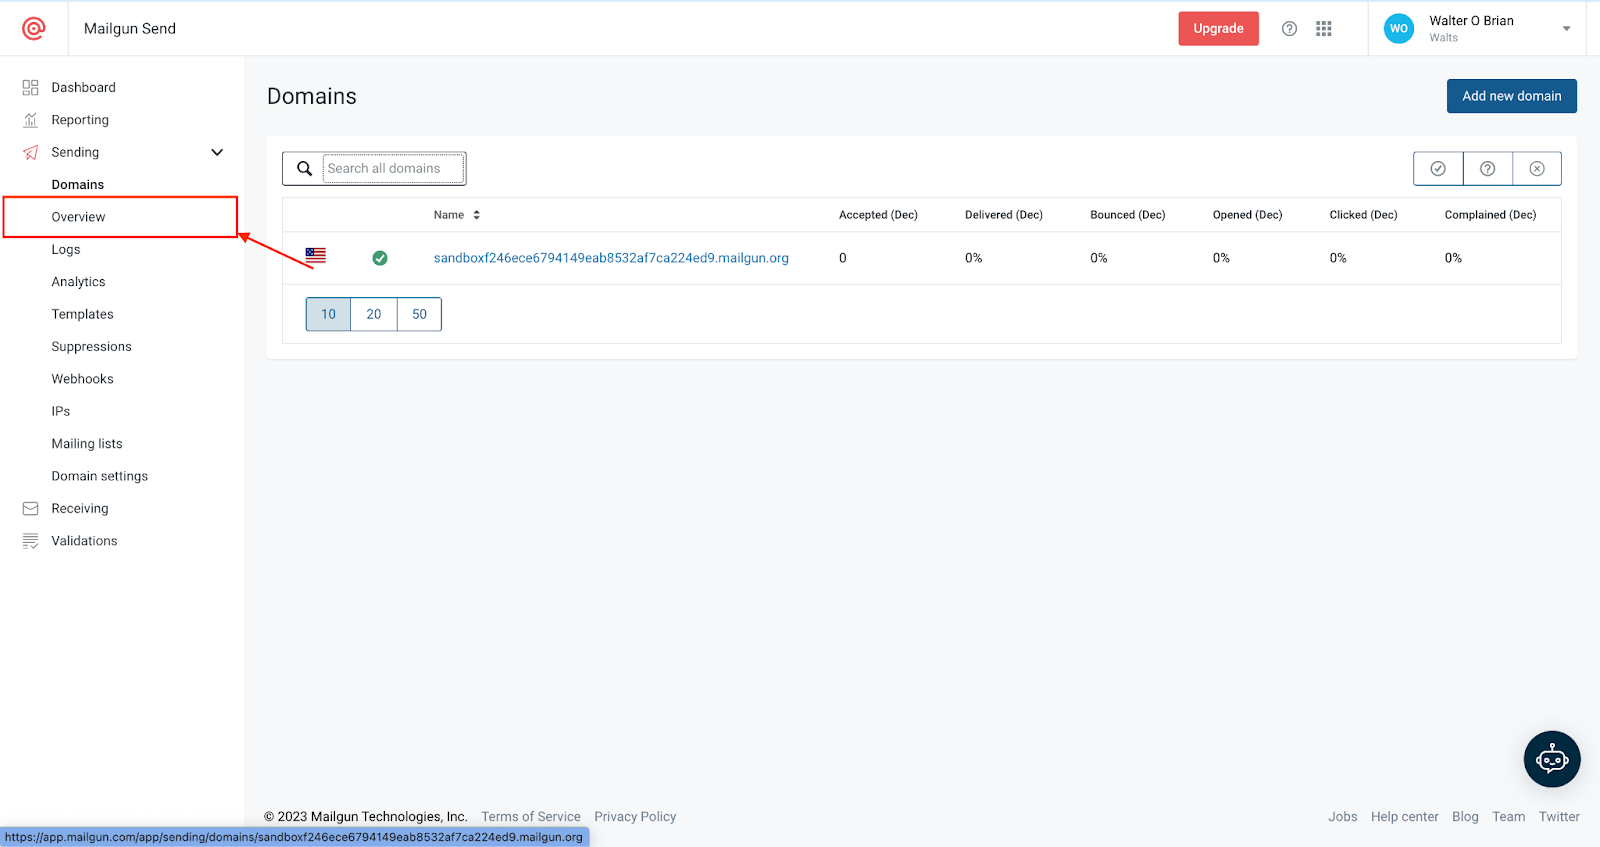This screenshot has height=847, width=1600.
Task: Open Receiving in the sidebar
Action: (x=80, y=509)
